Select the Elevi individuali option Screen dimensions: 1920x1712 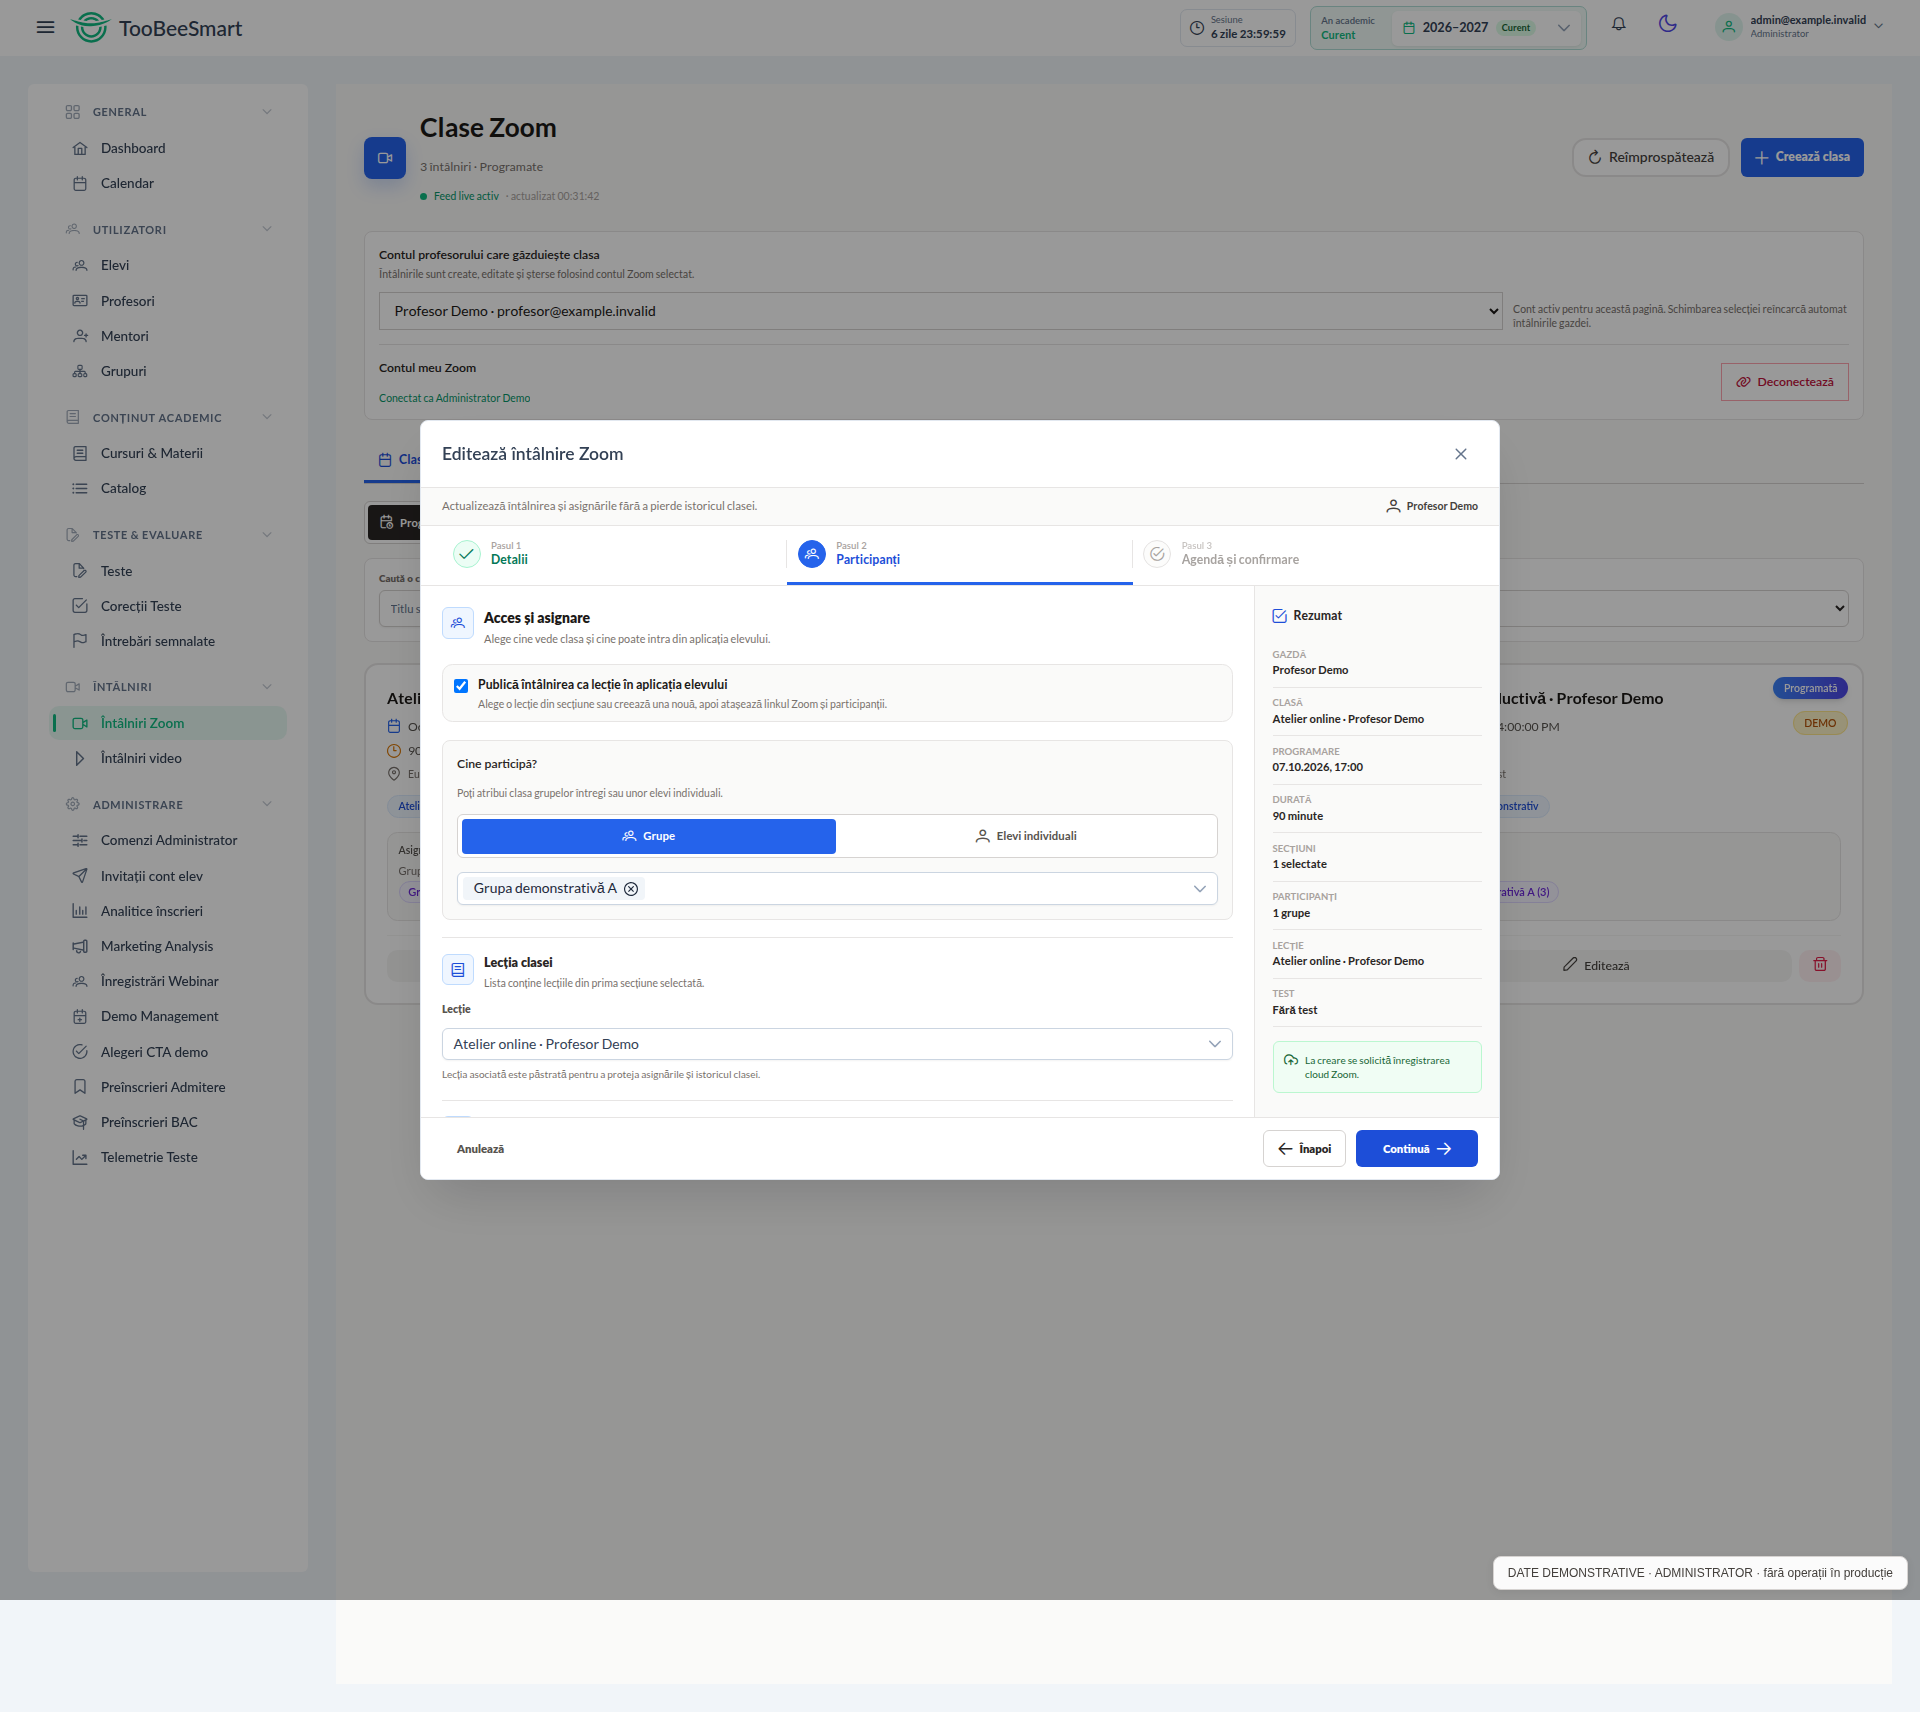pos(1026,836)
